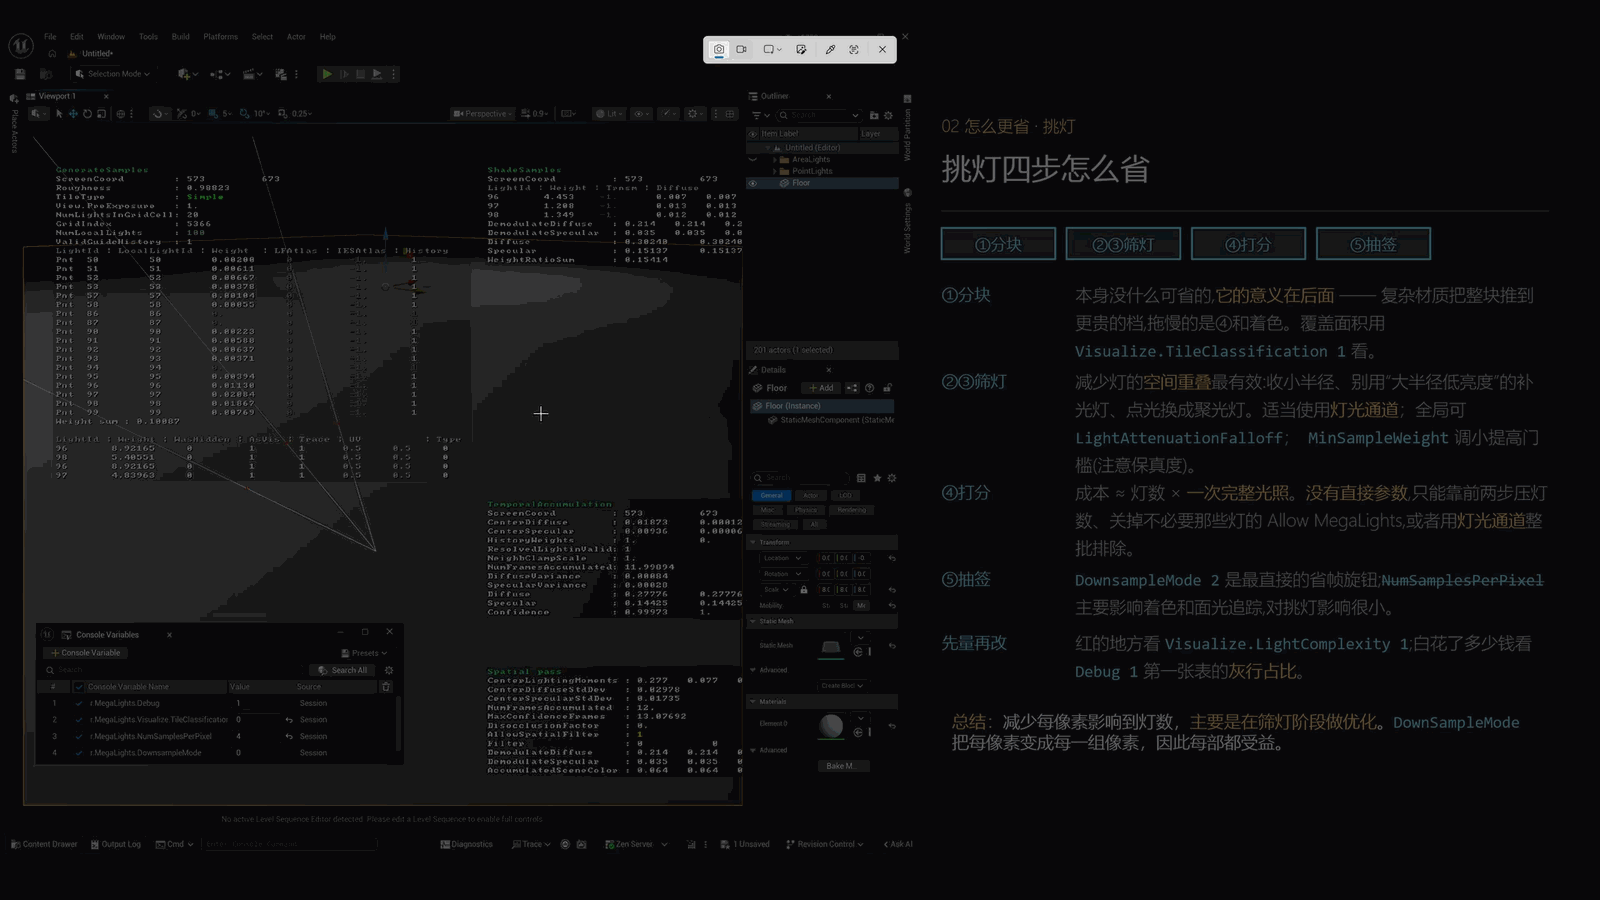This screenshot has height=900, width=1600.
Task: Toggle checkbox for r.MegaLights.DownsampleMode
Action: pyautogui.click(x=79, y=753)
